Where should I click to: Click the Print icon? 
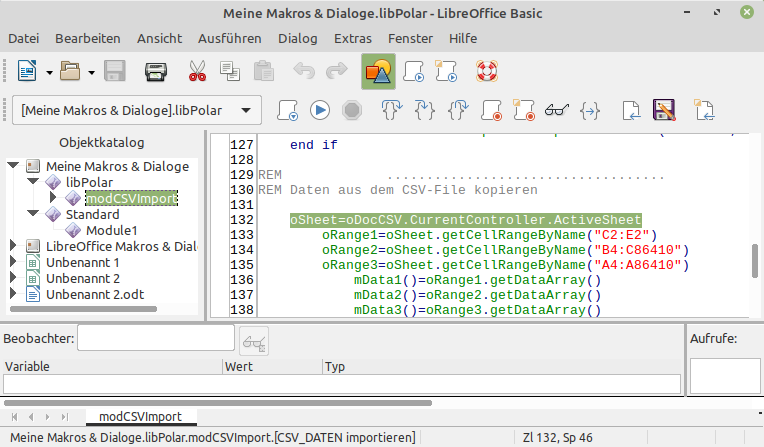point(156,72)
